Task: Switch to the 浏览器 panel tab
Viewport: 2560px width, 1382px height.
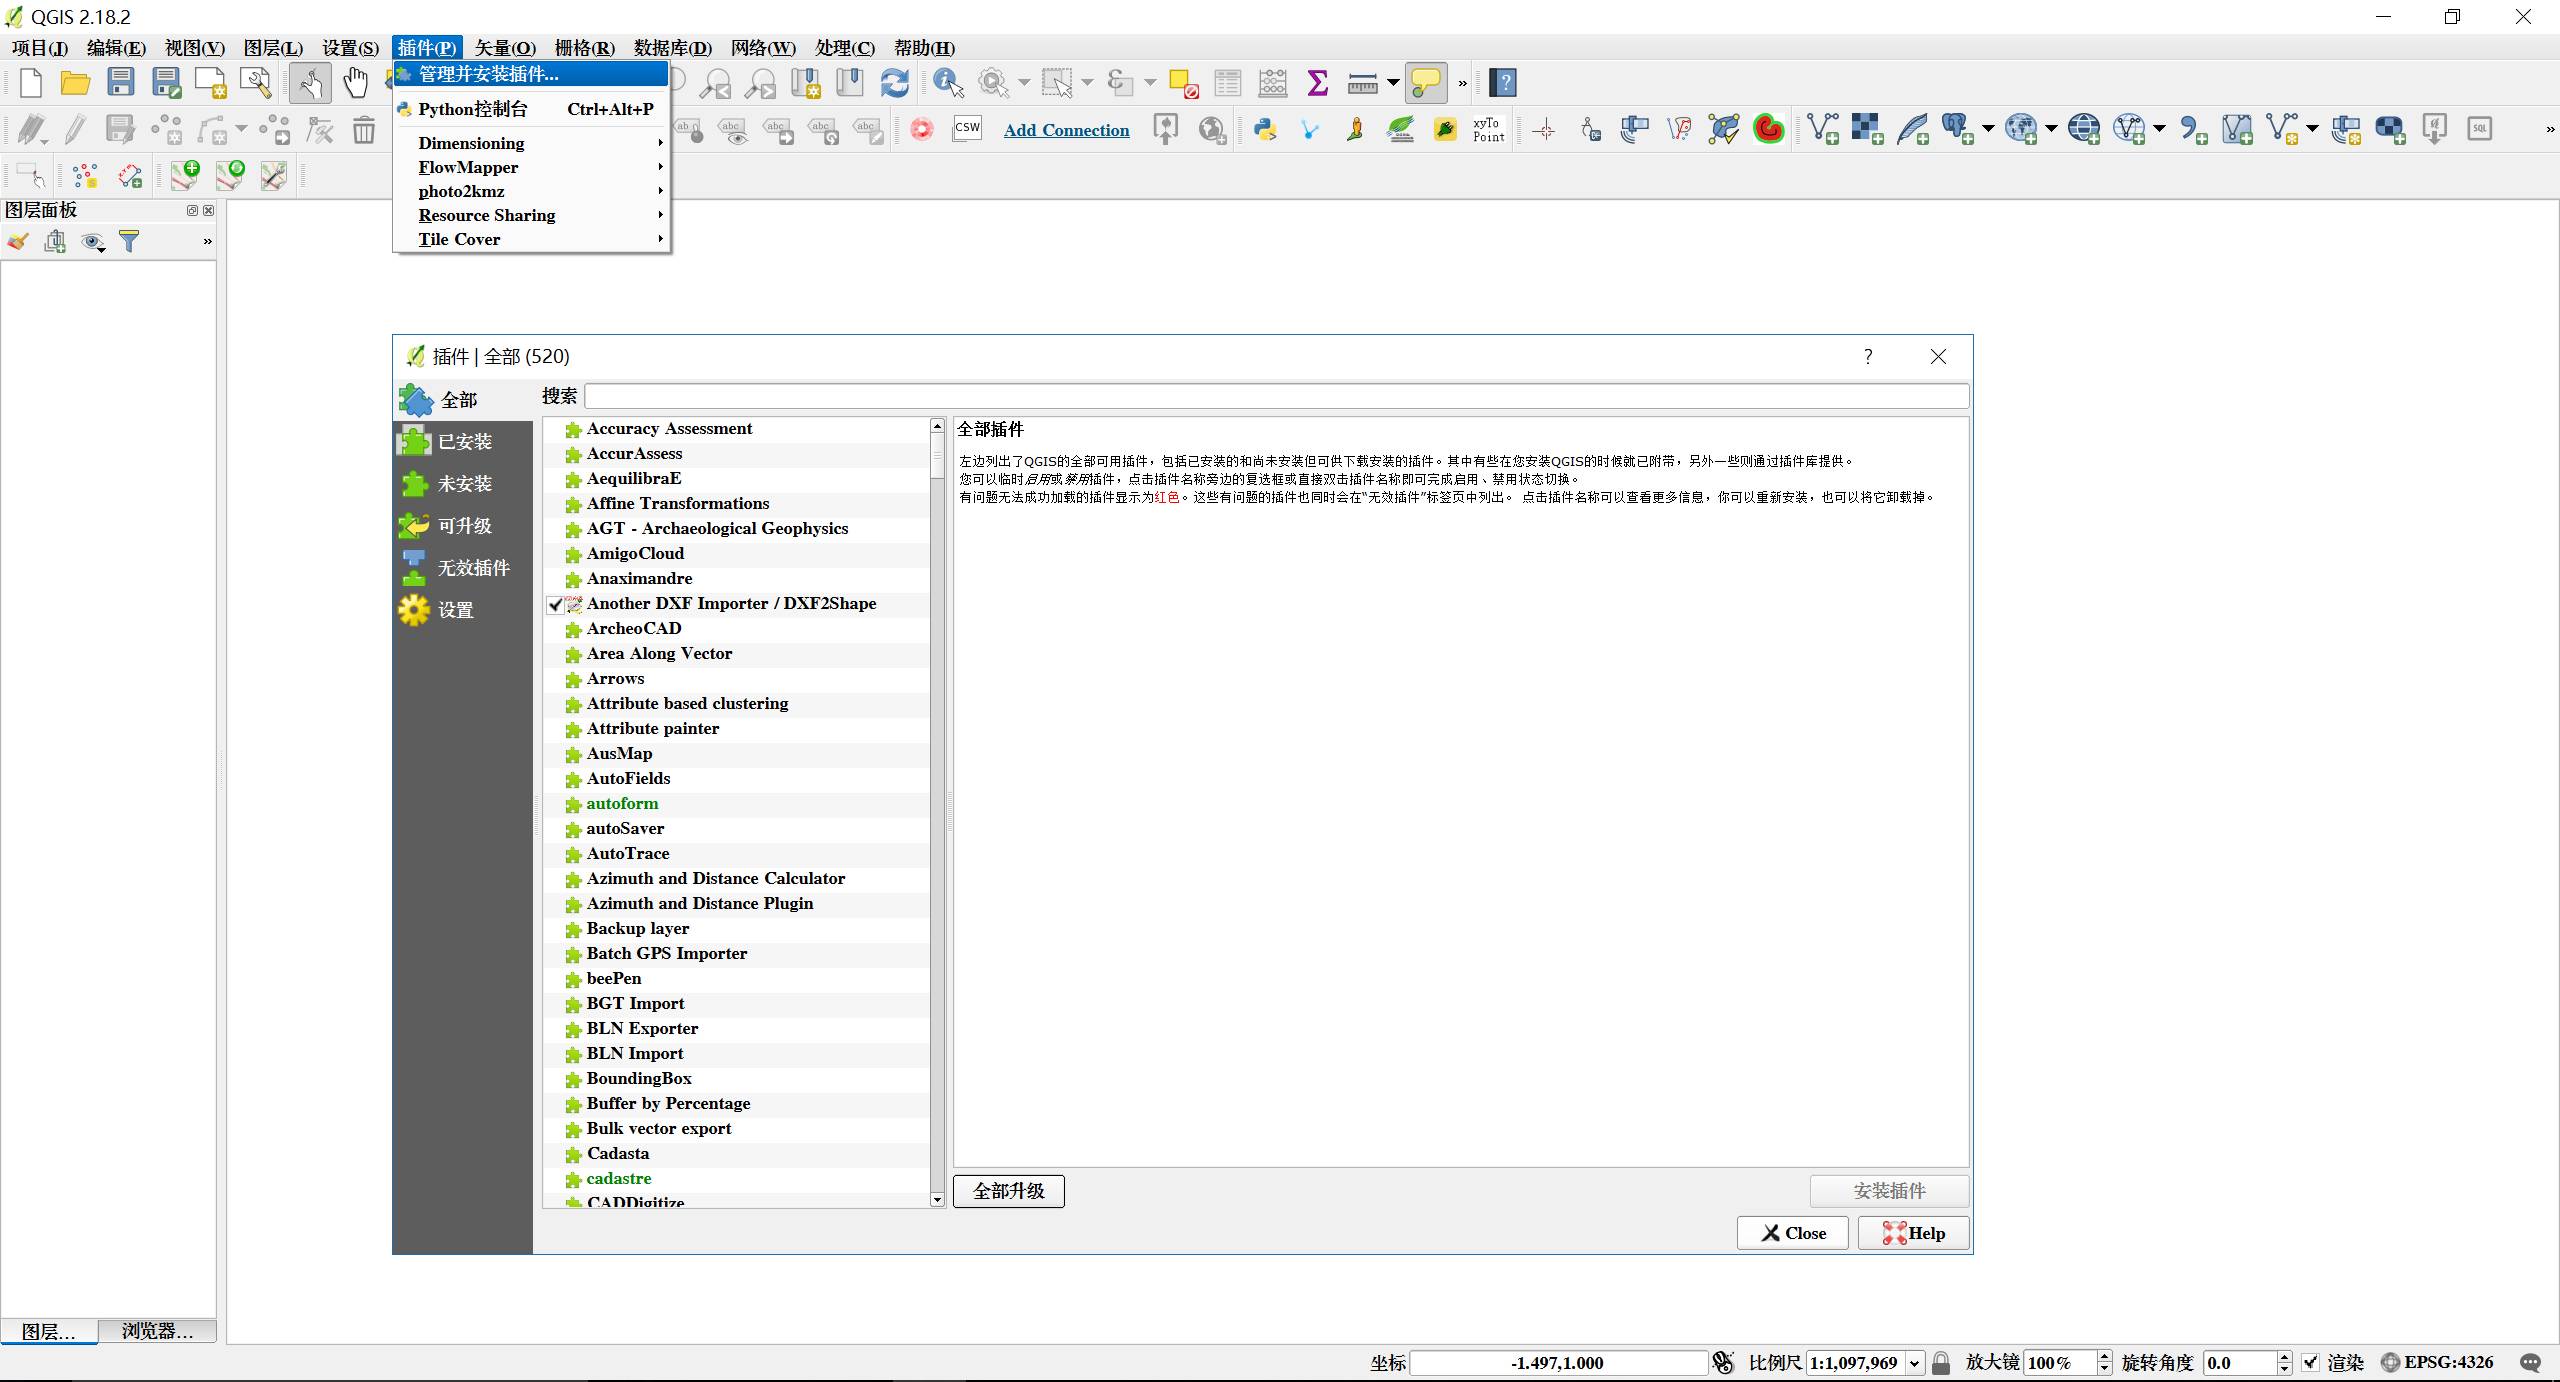Action: tap(157, 1331)
